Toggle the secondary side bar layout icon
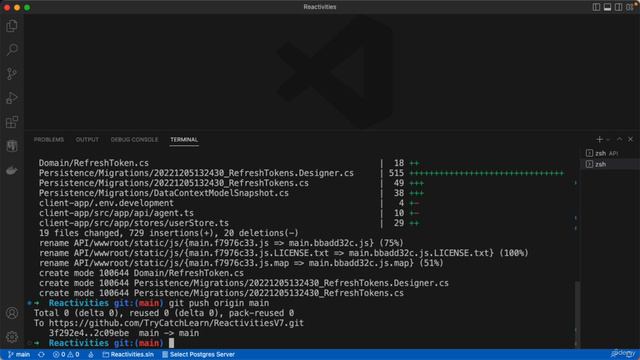This screenshot has width=640, height=360. [618, 7]
